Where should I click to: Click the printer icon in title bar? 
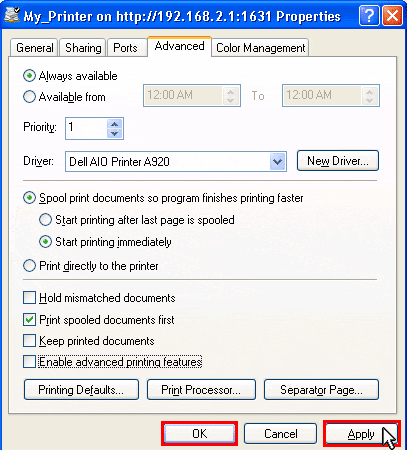coord(12,15)
